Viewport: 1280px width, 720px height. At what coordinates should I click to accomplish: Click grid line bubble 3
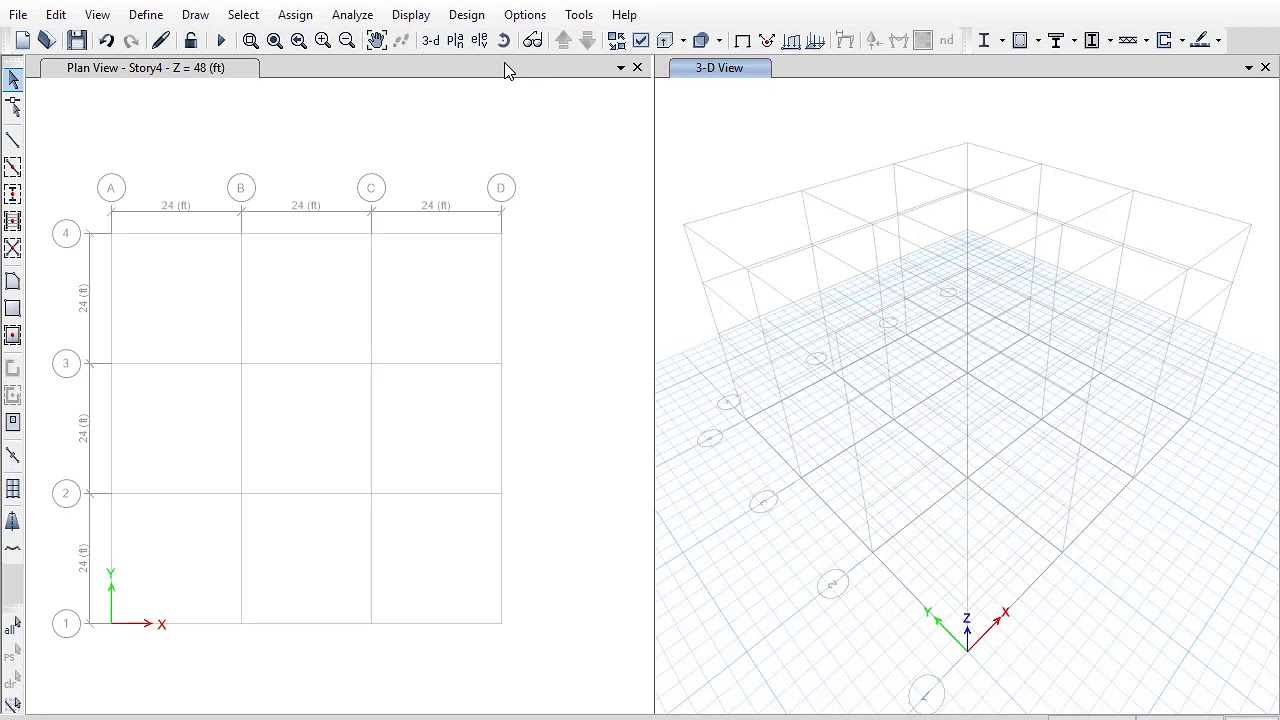(x=66, y=363)
